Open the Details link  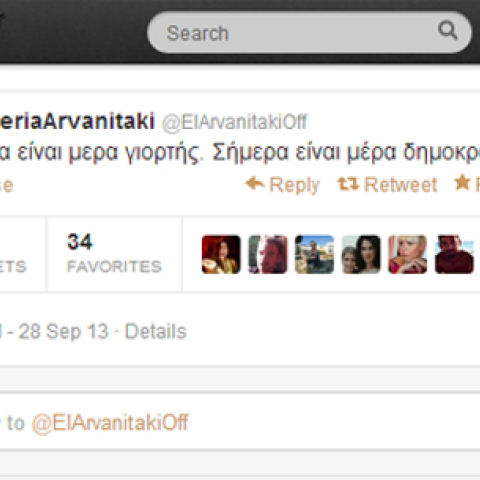[155, 332]
